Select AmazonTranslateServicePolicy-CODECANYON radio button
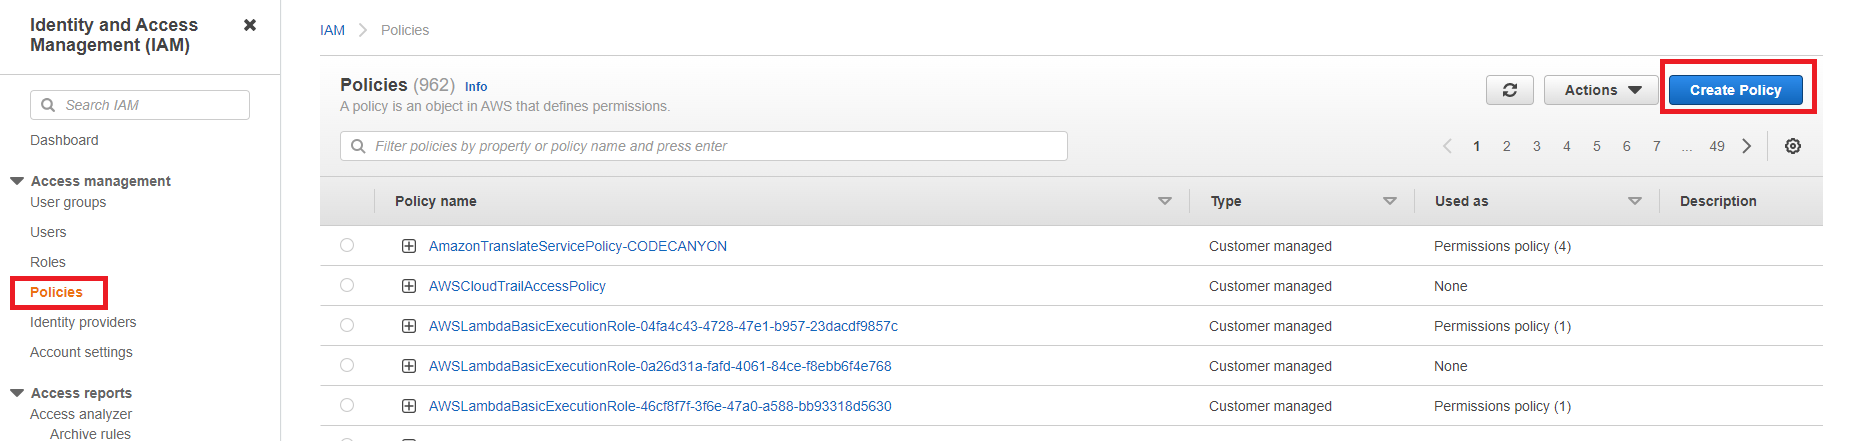 347,245
